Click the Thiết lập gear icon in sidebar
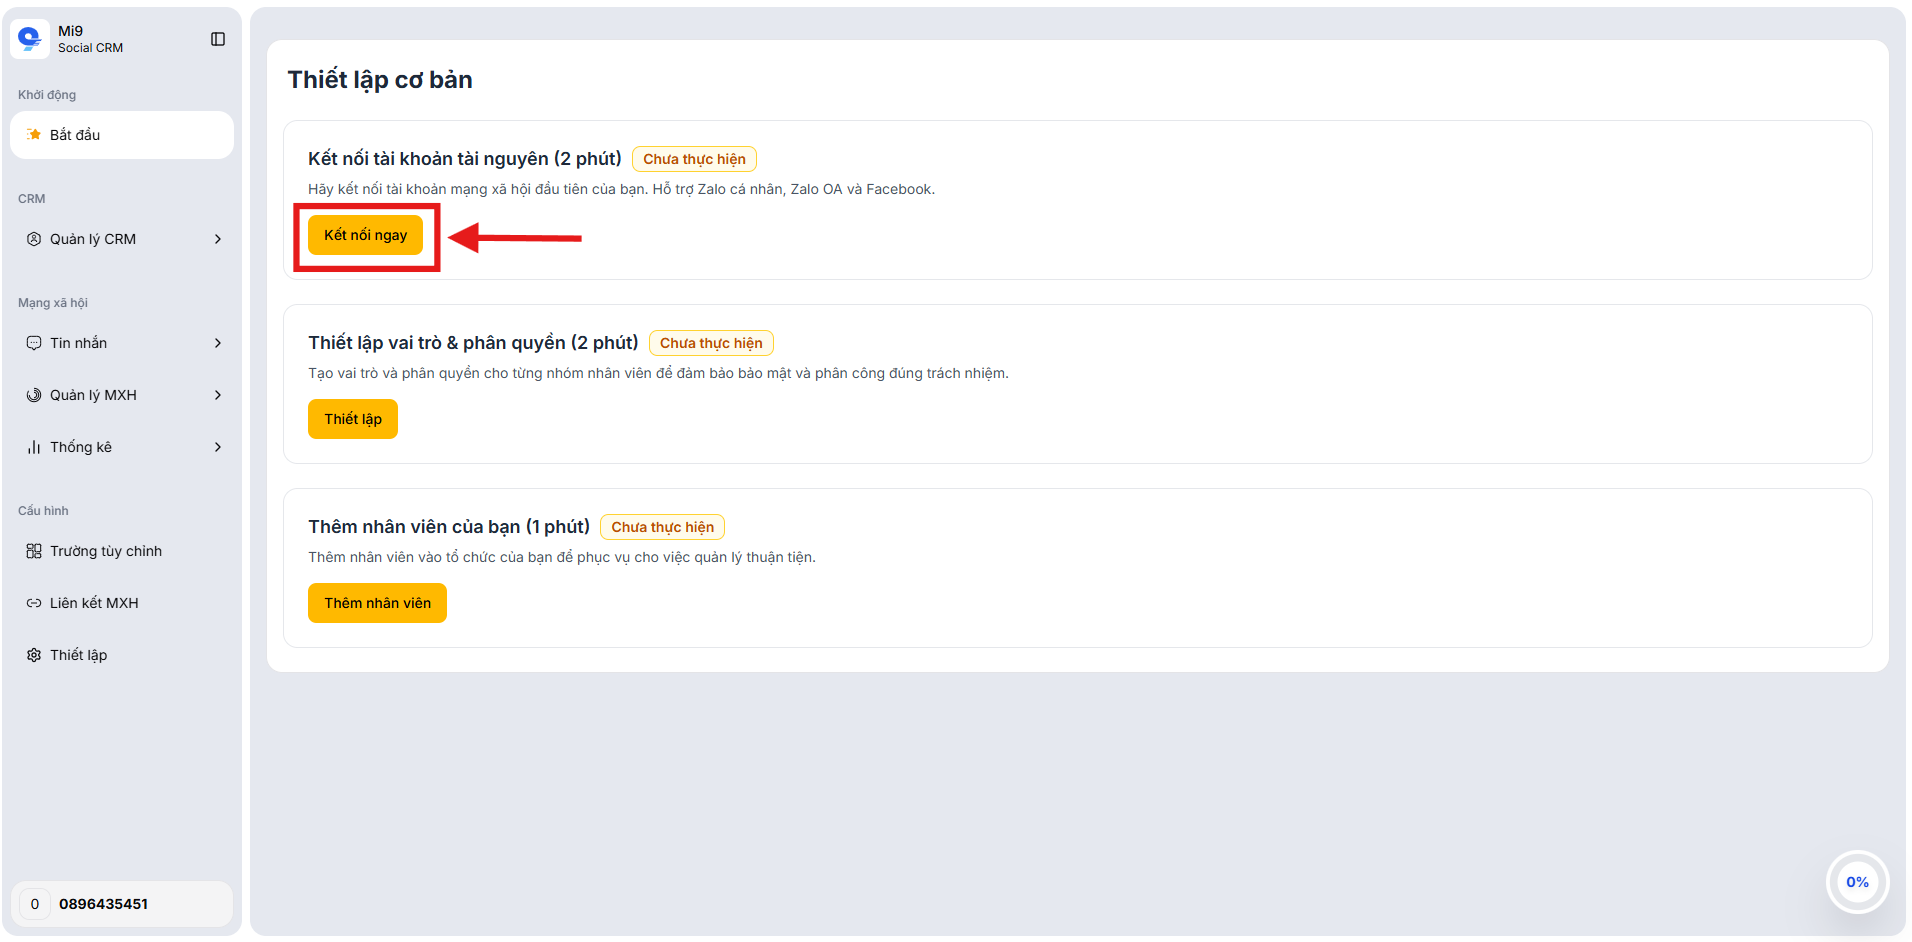This screenshot has height=942, width=1912. [34, 655]
